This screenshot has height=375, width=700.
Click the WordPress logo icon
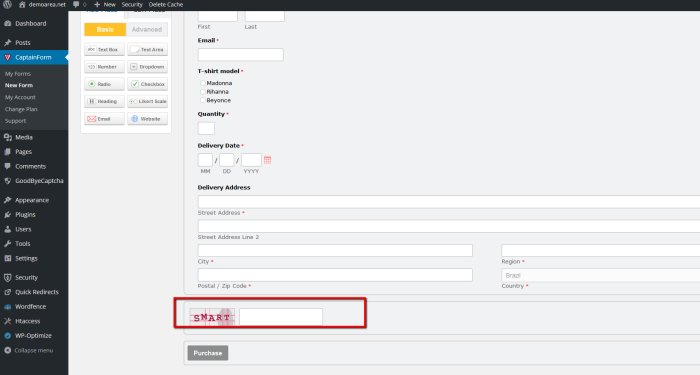pos(7,4)
